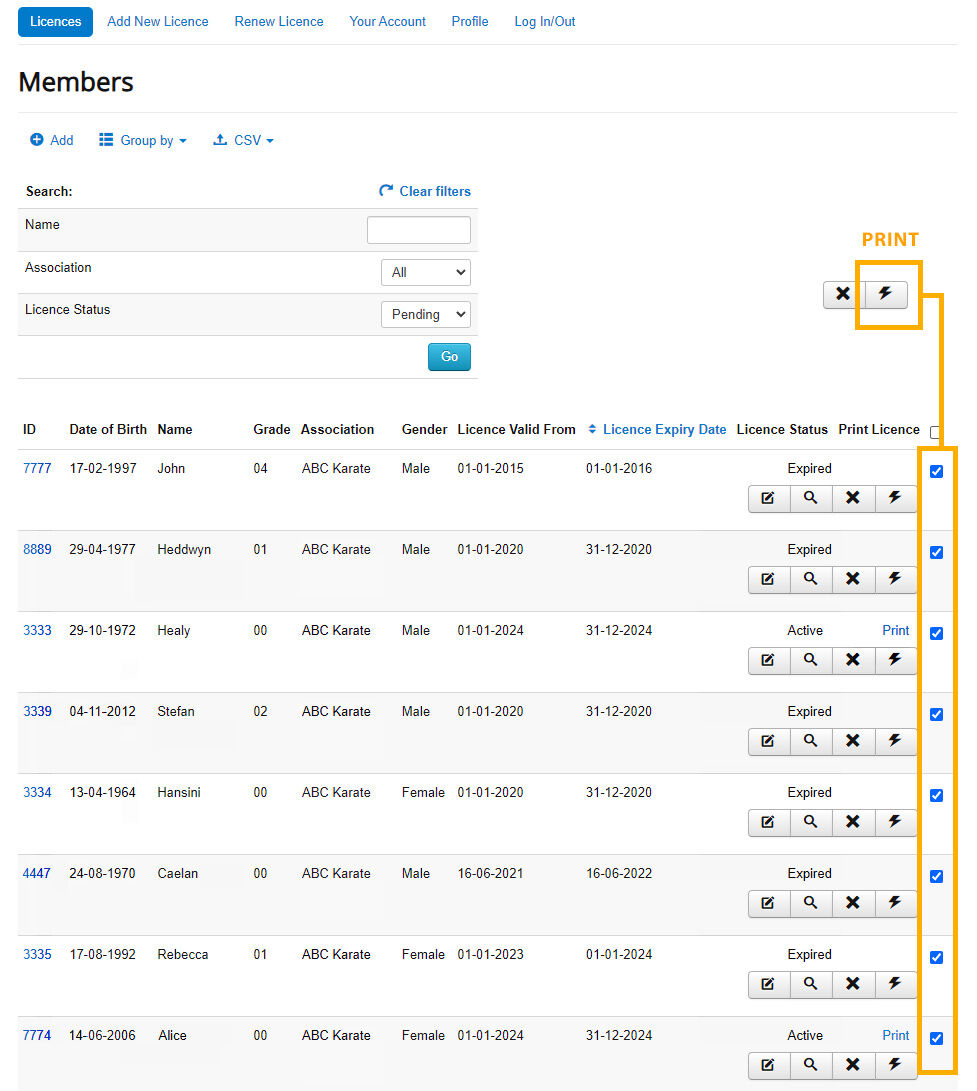
Task: Click the Name search input field
Action: [x=418, y=230]
